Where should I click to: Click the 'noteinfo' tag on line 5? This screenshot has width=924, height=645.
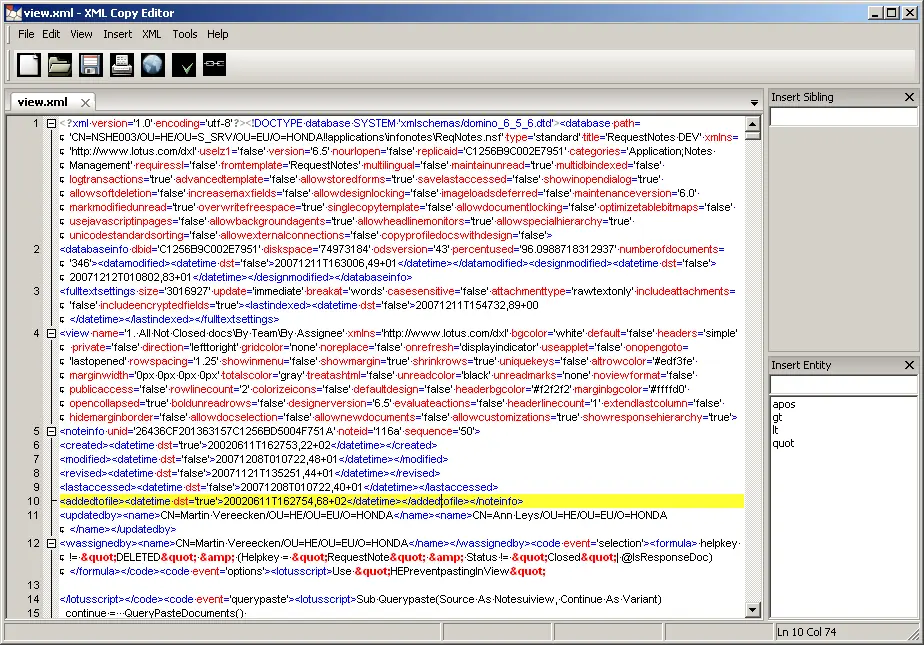click(x=82, y=432)
